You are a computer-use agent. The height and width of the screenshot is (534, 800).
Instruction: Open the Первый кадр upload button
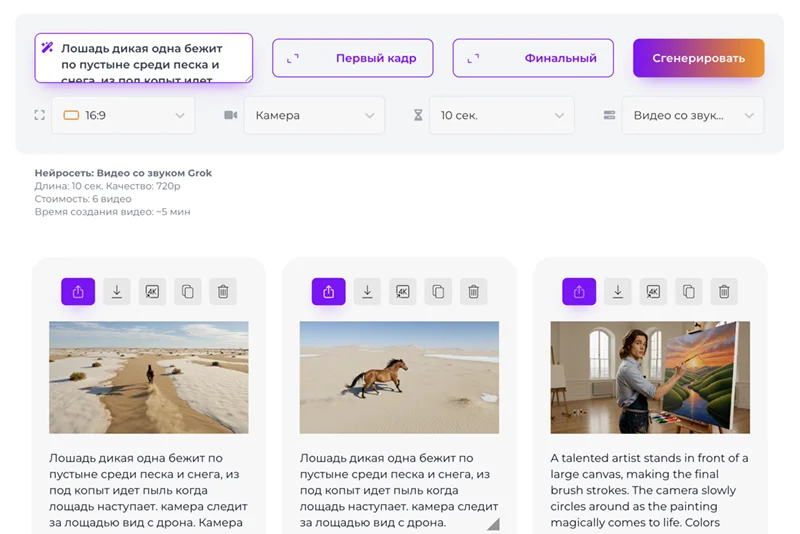[353, 58]
